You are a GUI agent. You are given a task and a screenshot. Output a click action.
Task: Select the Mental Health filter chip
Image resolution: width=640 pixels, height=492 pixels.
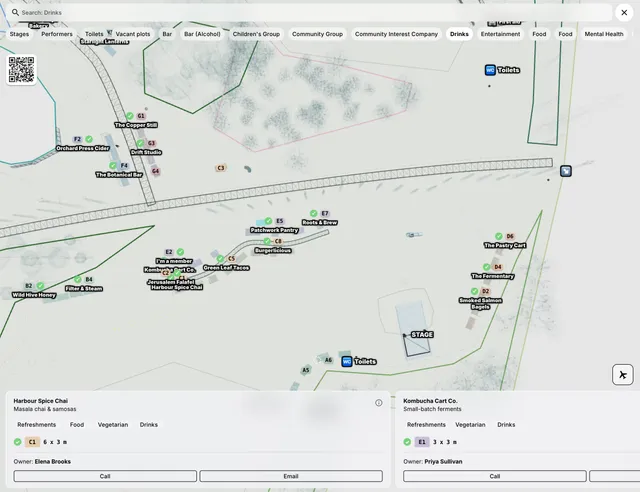pos(604,34)
